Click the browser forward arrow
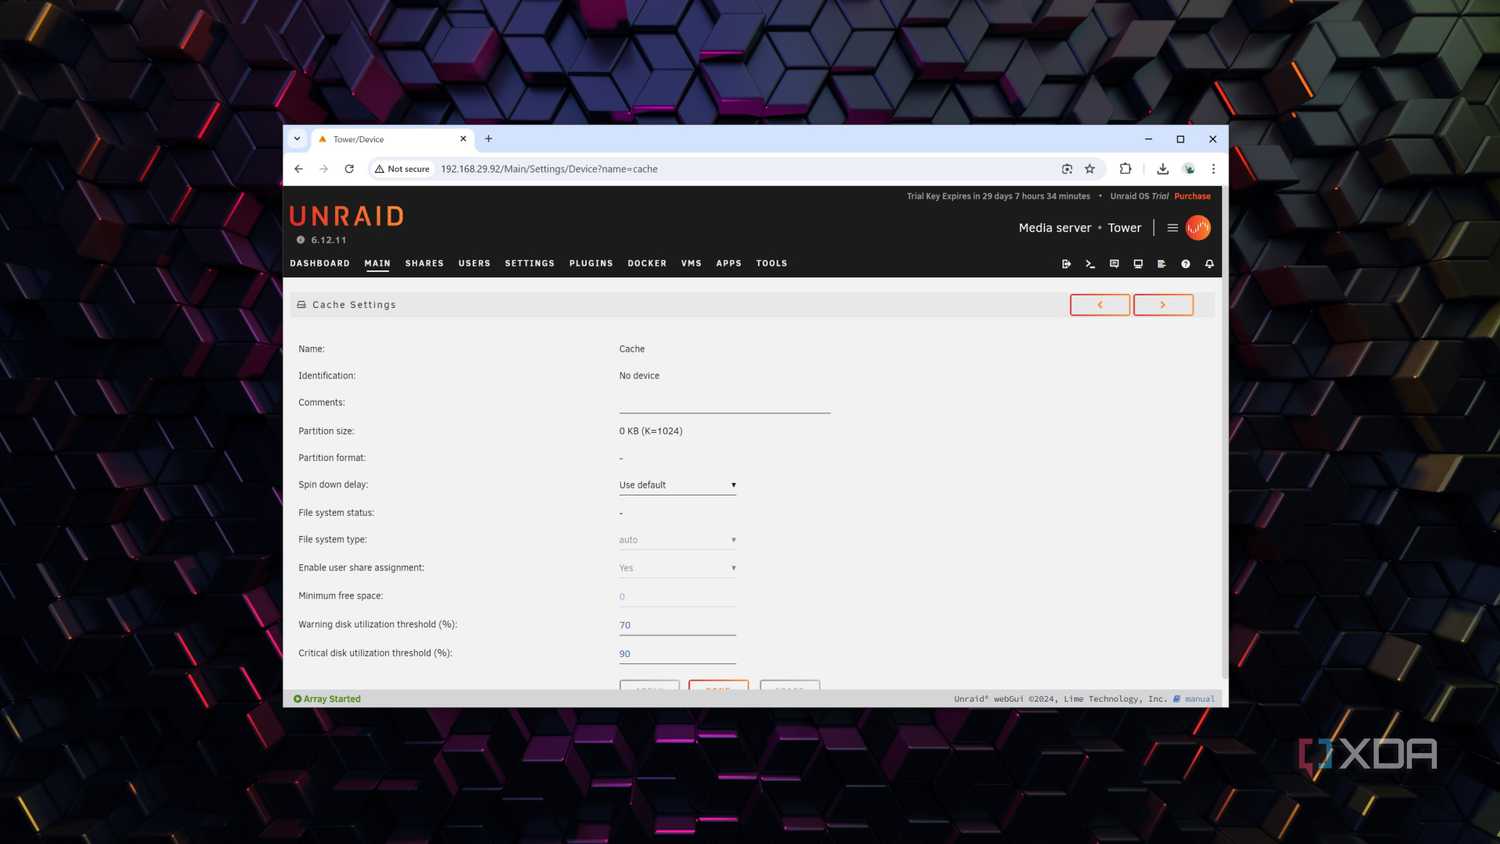 click(323, 169)
